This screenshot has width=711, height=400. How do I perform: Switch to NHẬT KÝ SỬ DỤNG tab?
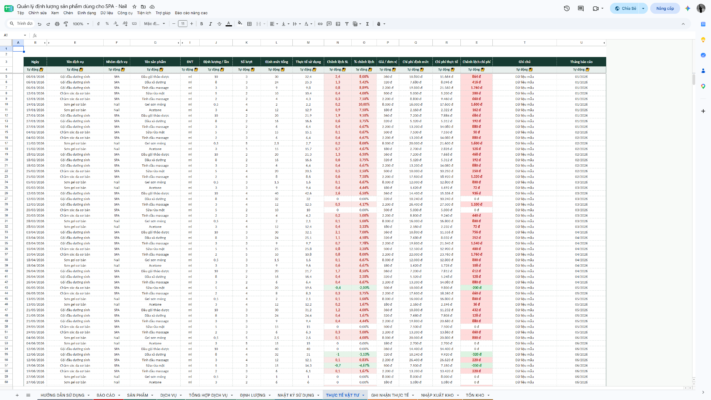[x=296, y=395]
